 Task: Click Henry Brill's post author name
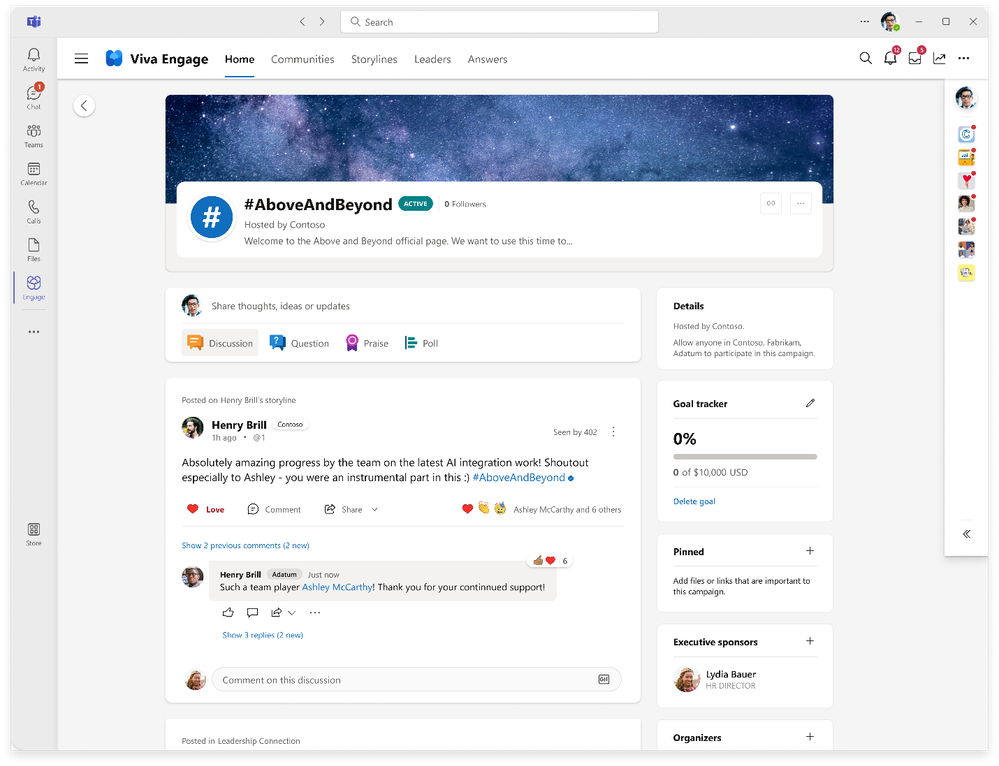[x=239, y=425]
